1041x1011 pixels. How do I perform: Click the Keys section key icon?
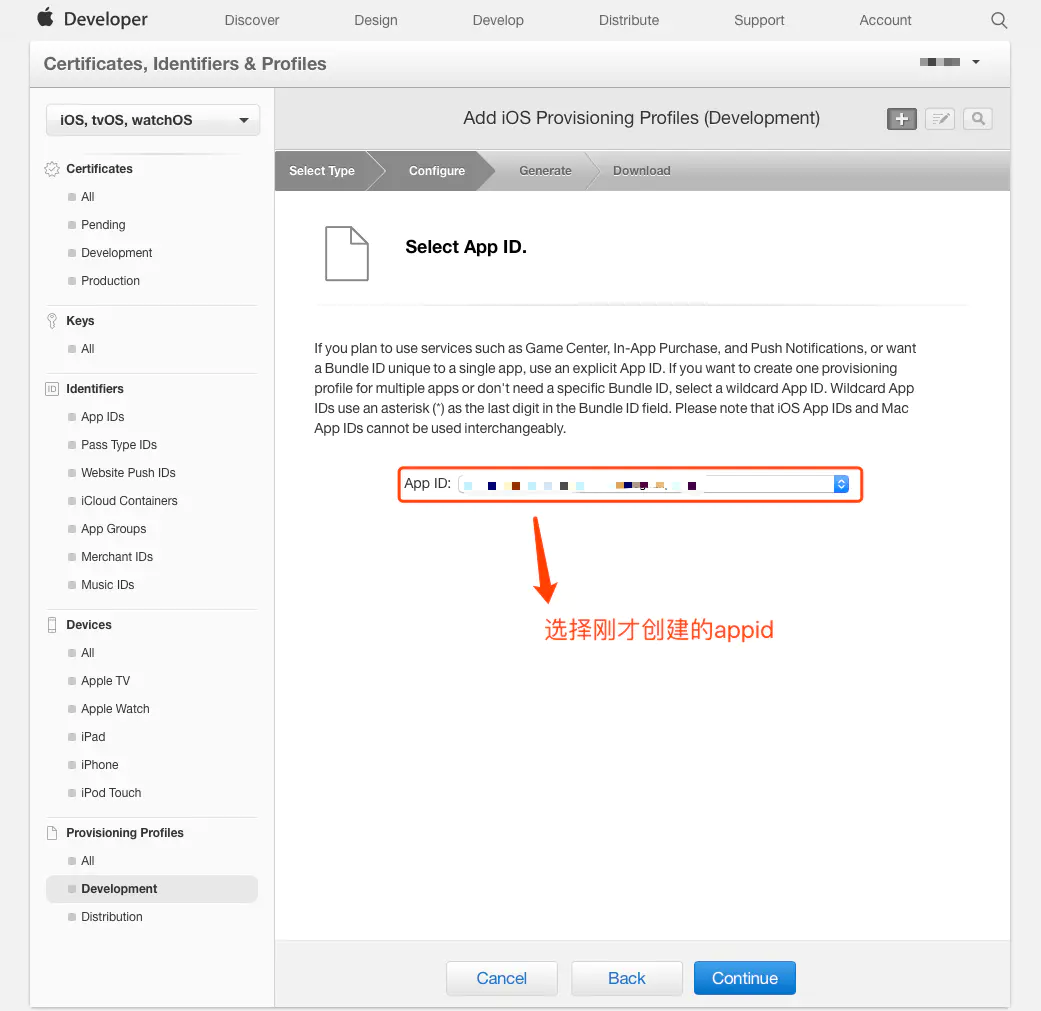(52, 321)
